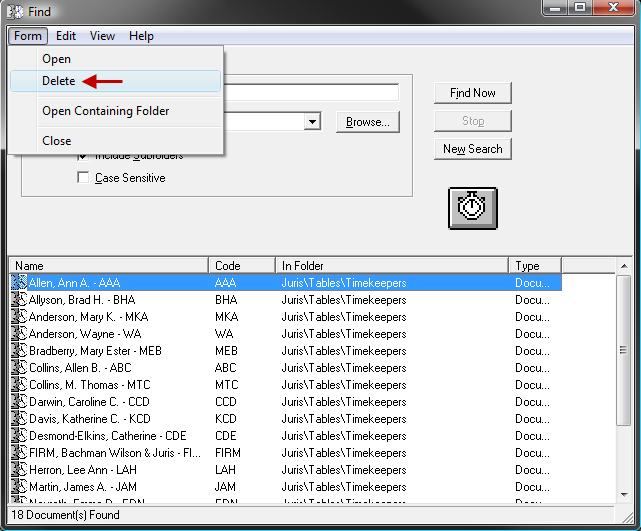Sort results by the Name column header
This screenshot has width=641, height=531.
tap(109, 266)
